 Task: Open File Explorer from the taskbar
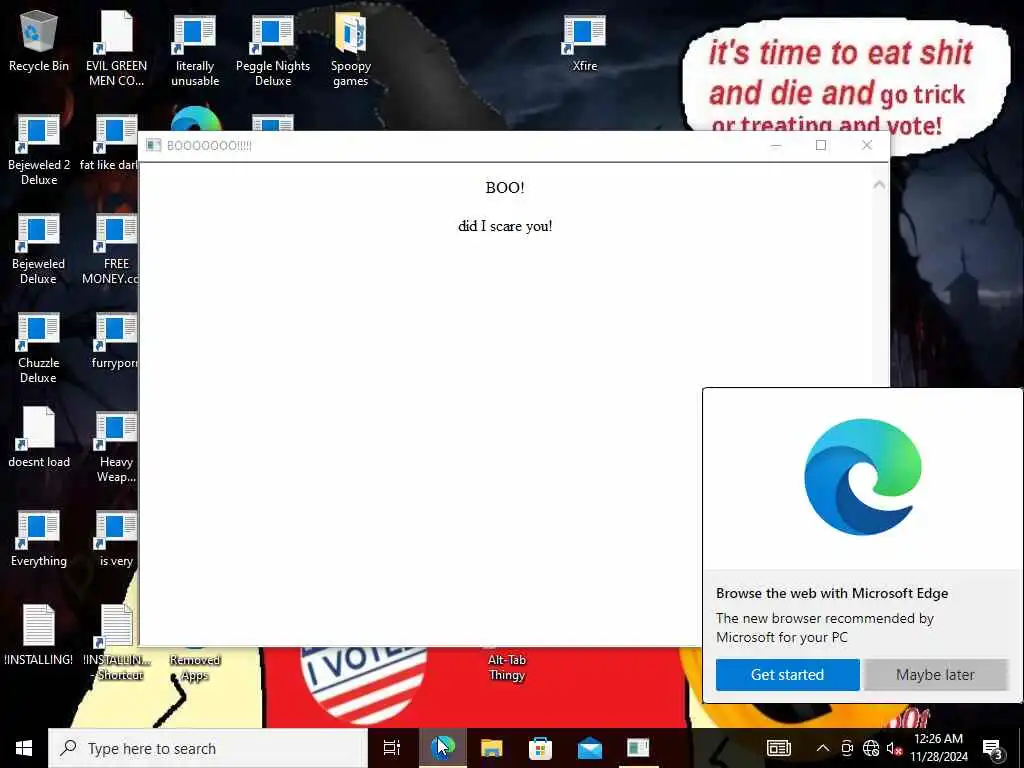(492, 748)
